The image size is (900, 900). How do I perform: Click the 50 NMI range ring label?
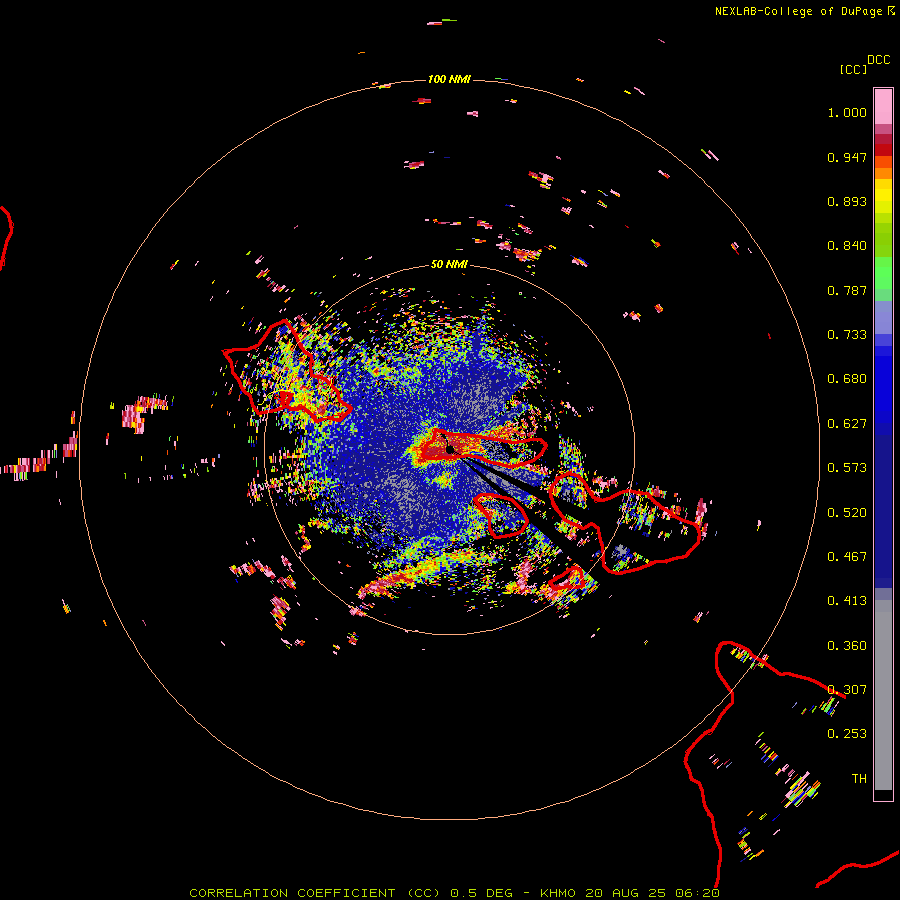point(449,264)
